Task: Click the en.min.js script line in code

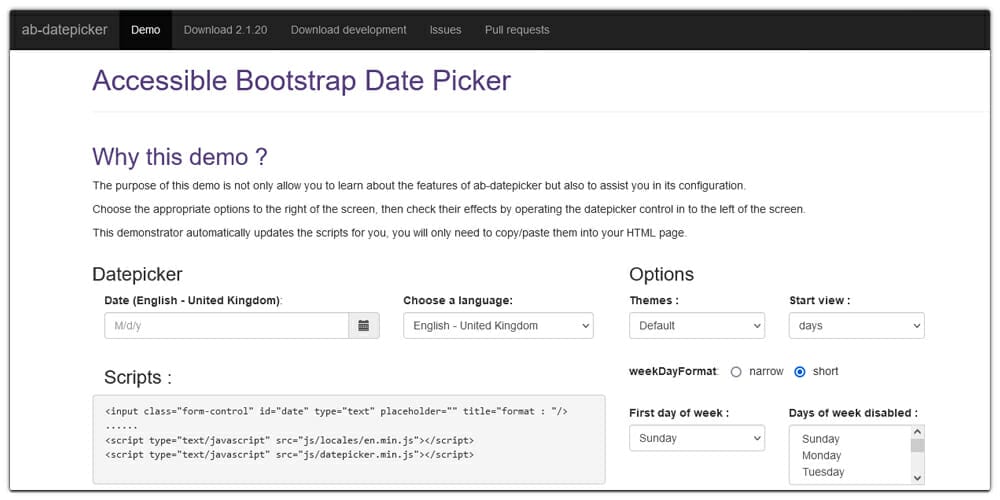Action: point(290,441)
